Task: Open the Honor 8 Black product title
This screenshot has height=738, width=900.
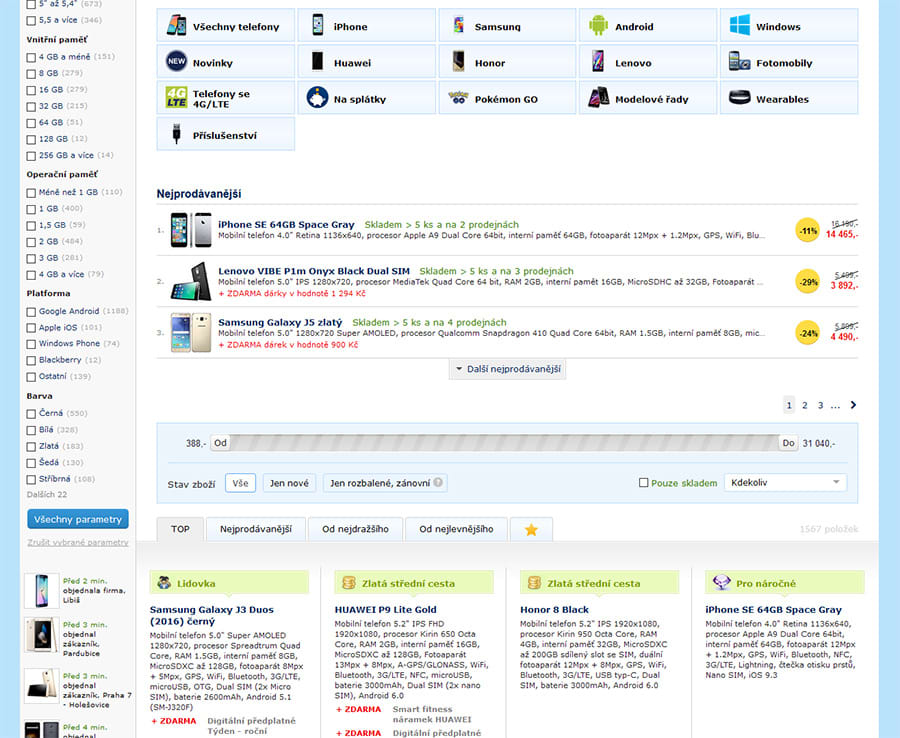Action: 554,609
